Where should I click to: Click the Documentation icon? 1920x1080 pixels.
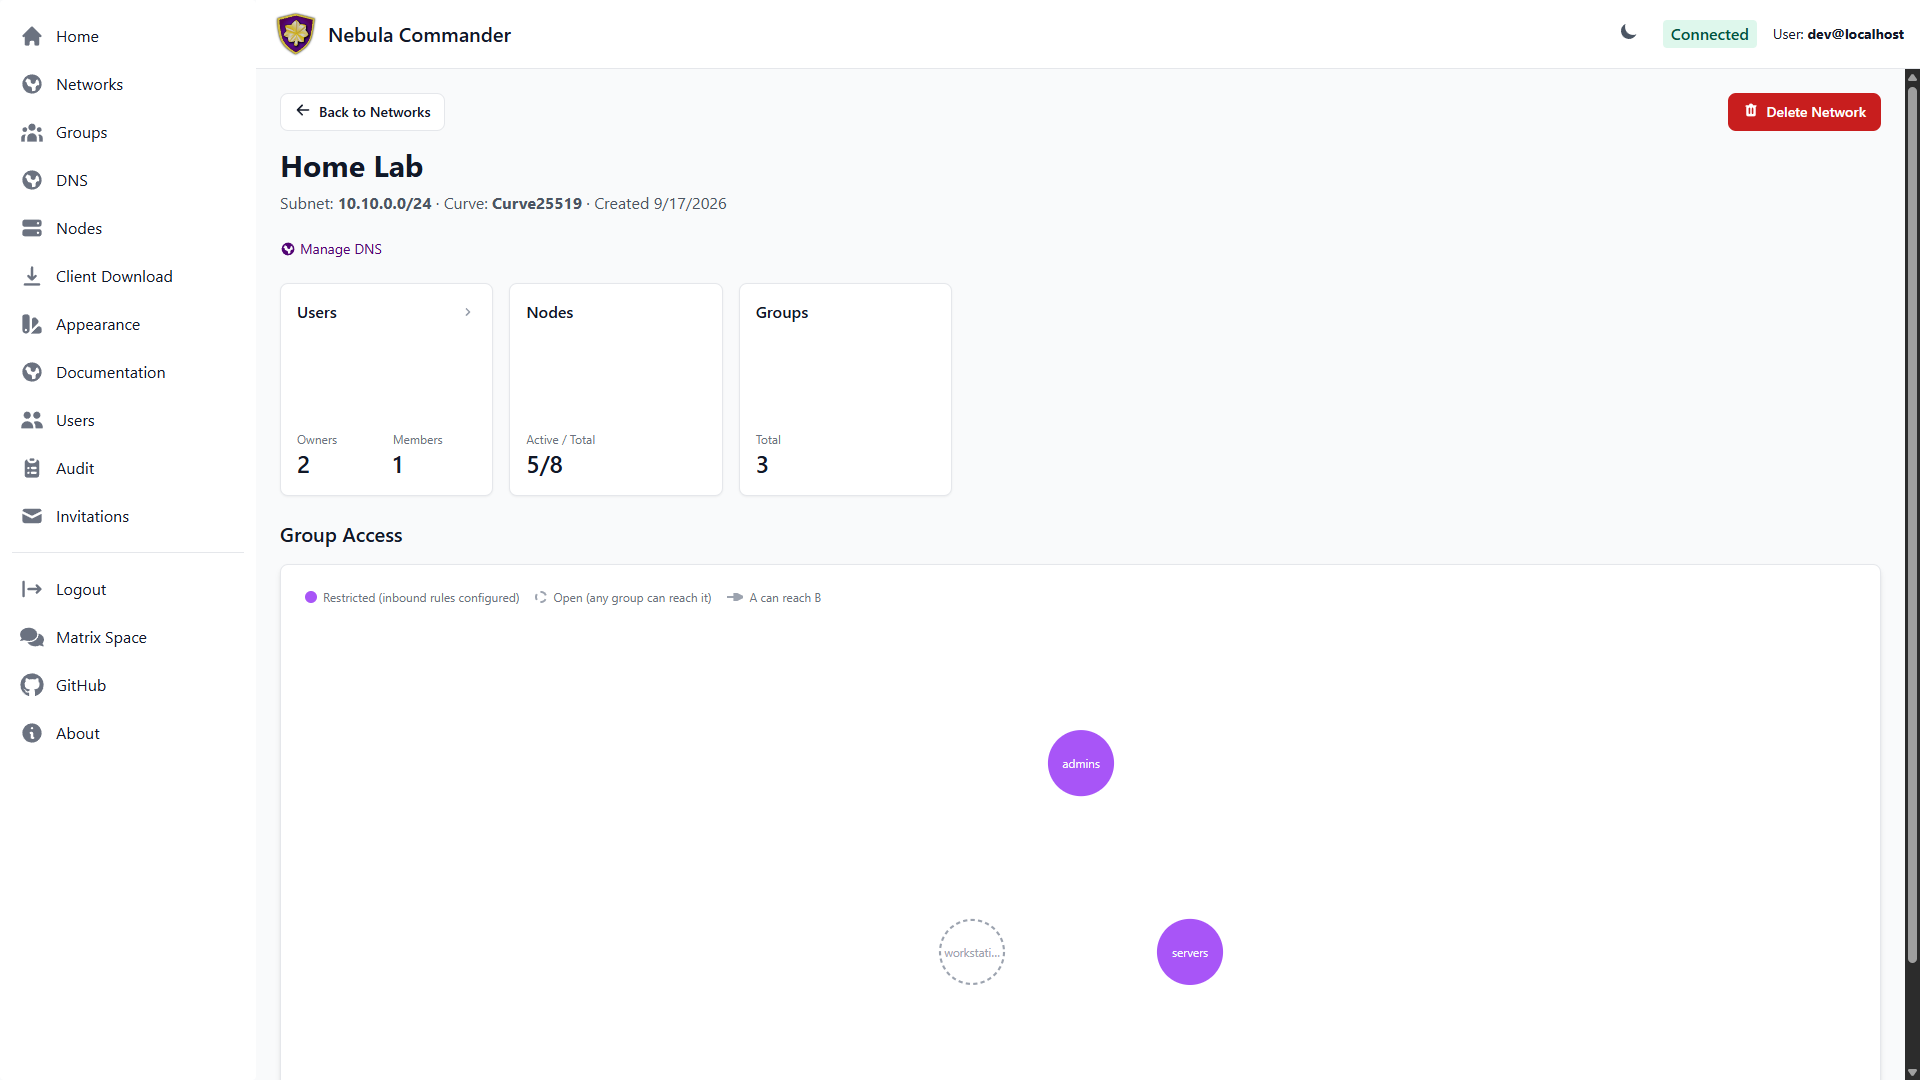[32, 372]
